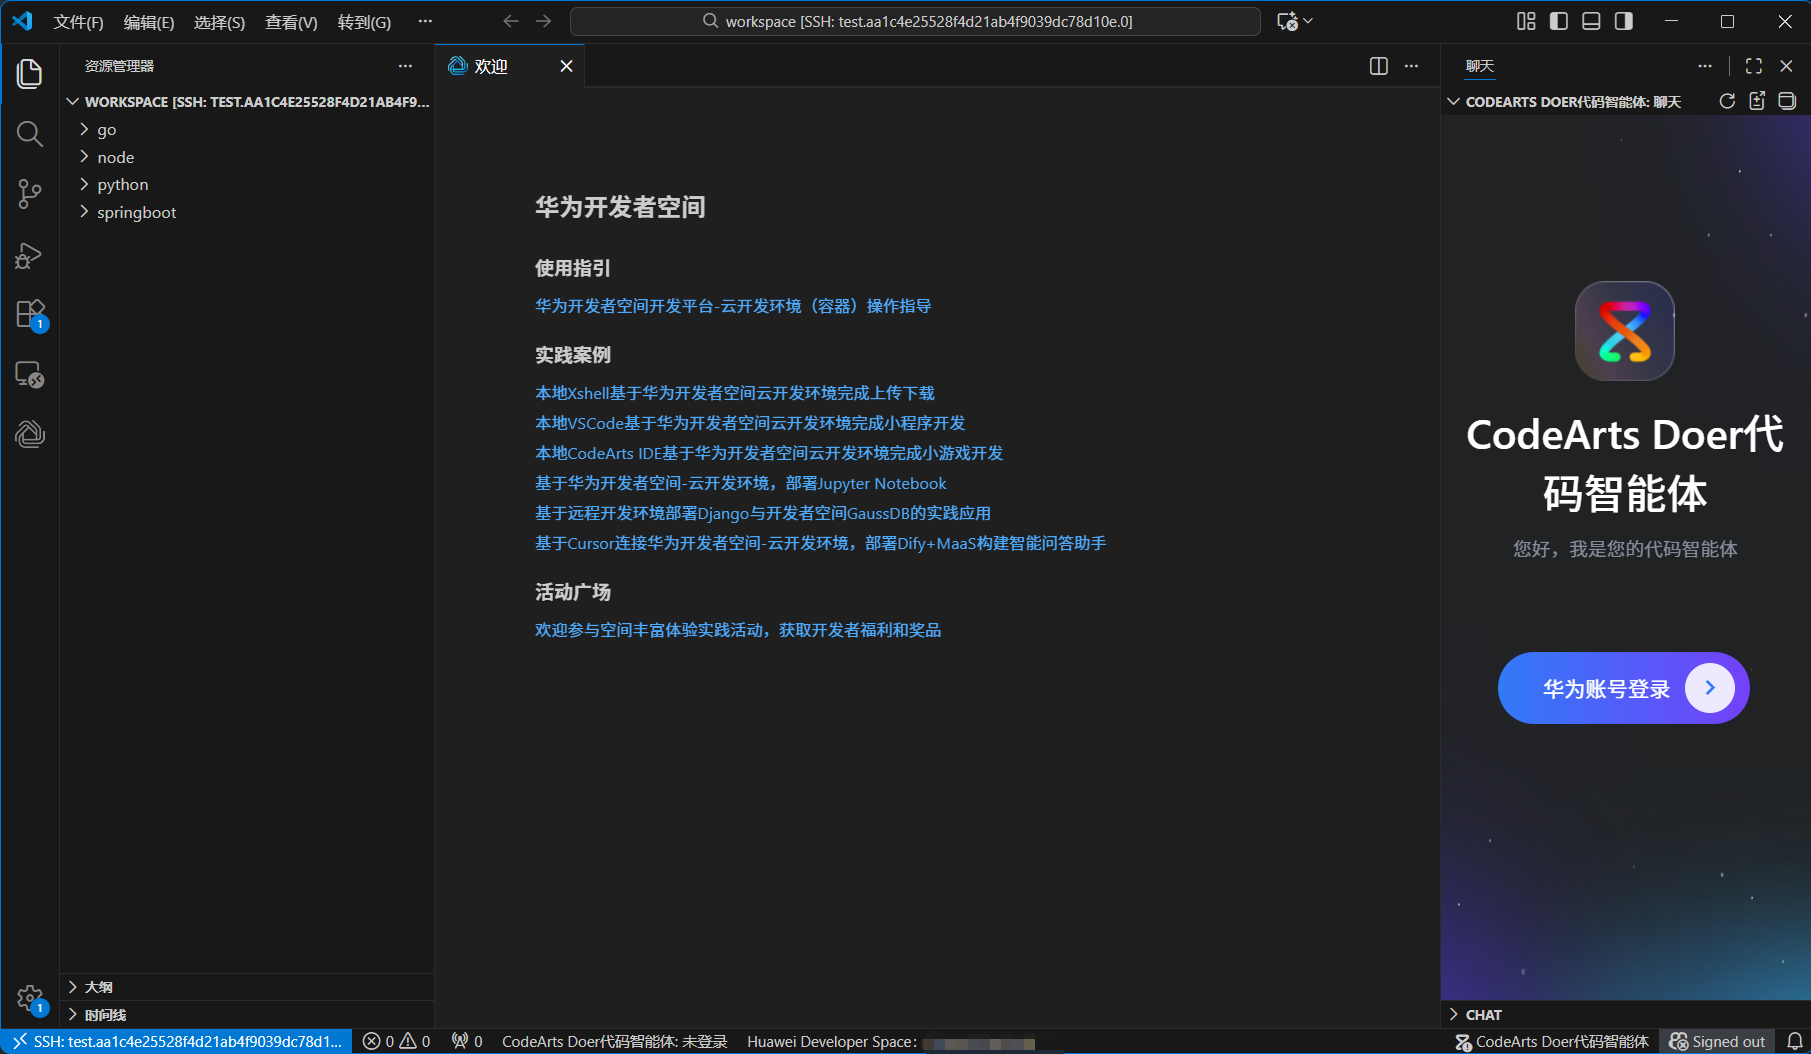Image resolution: width=1811 pixels, height=1054 pixels.
Task: Open chat panel more actions ellipsis
Action: [1705, 66]
